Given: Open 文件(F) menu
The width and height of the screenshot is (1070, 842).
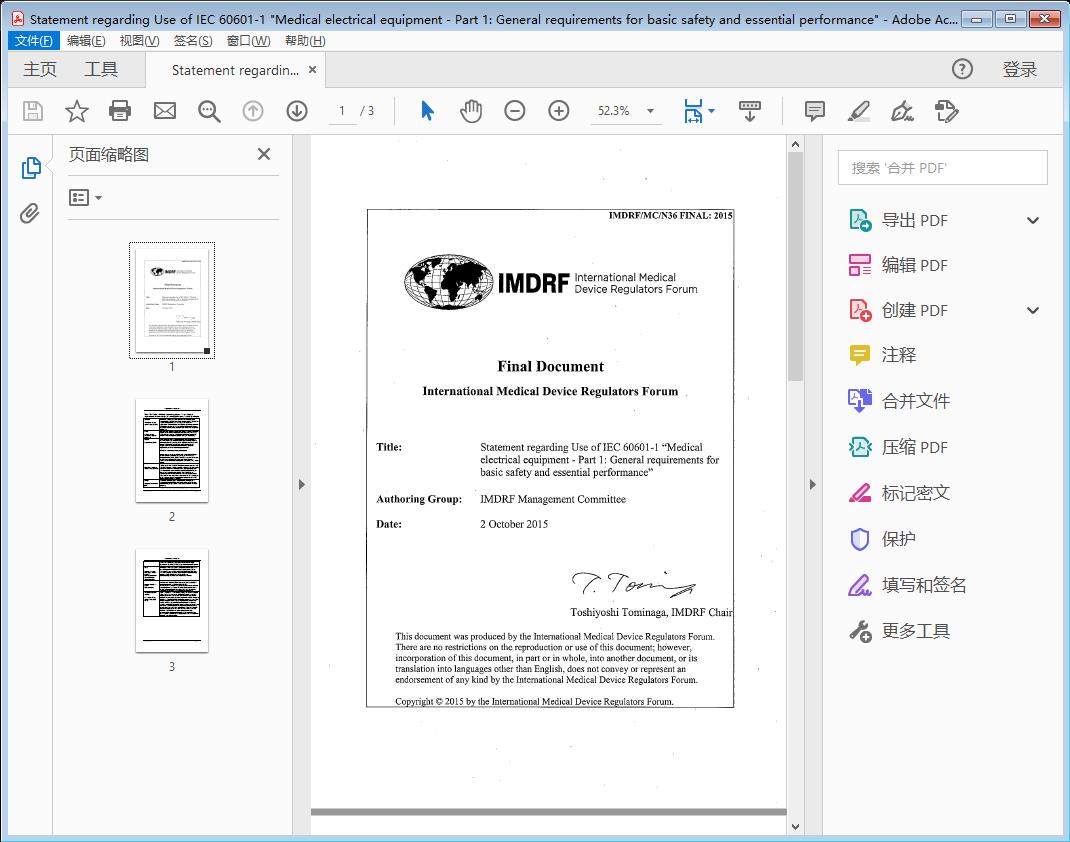Looking at the screenshot, I should pyautogui.click(x=33, y=41).
